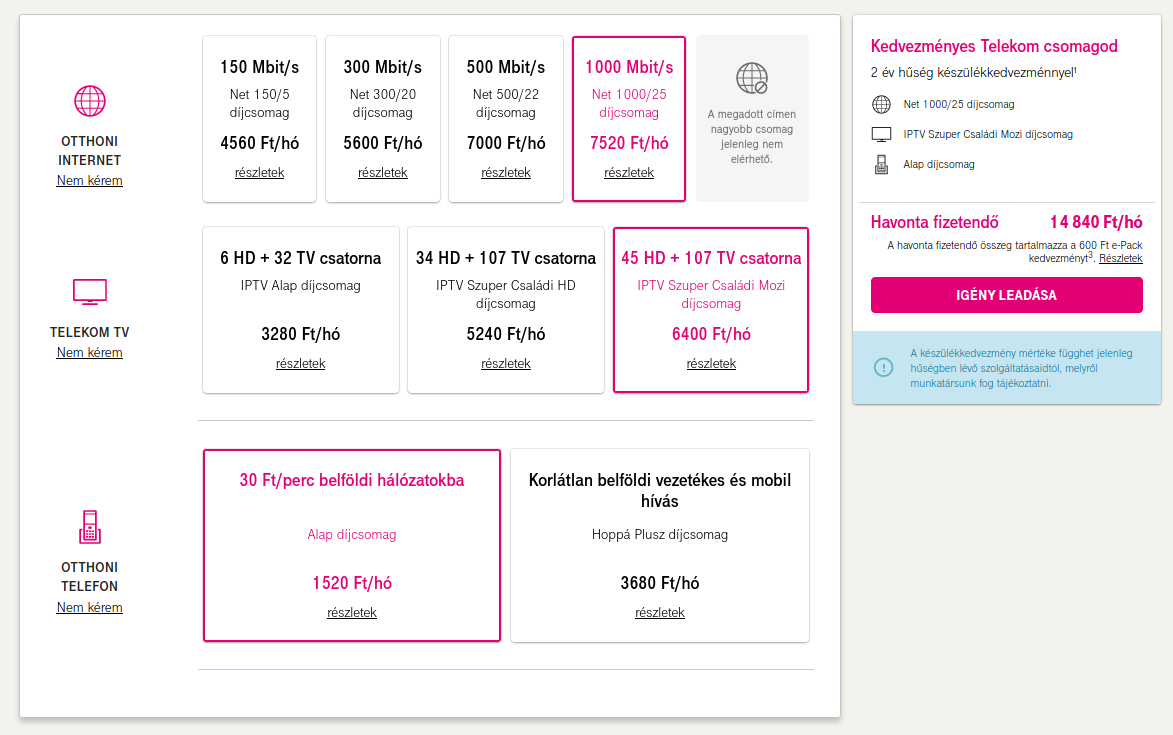View részletek of the Hoppá Plusz díjcsomag

pos(660,612)
